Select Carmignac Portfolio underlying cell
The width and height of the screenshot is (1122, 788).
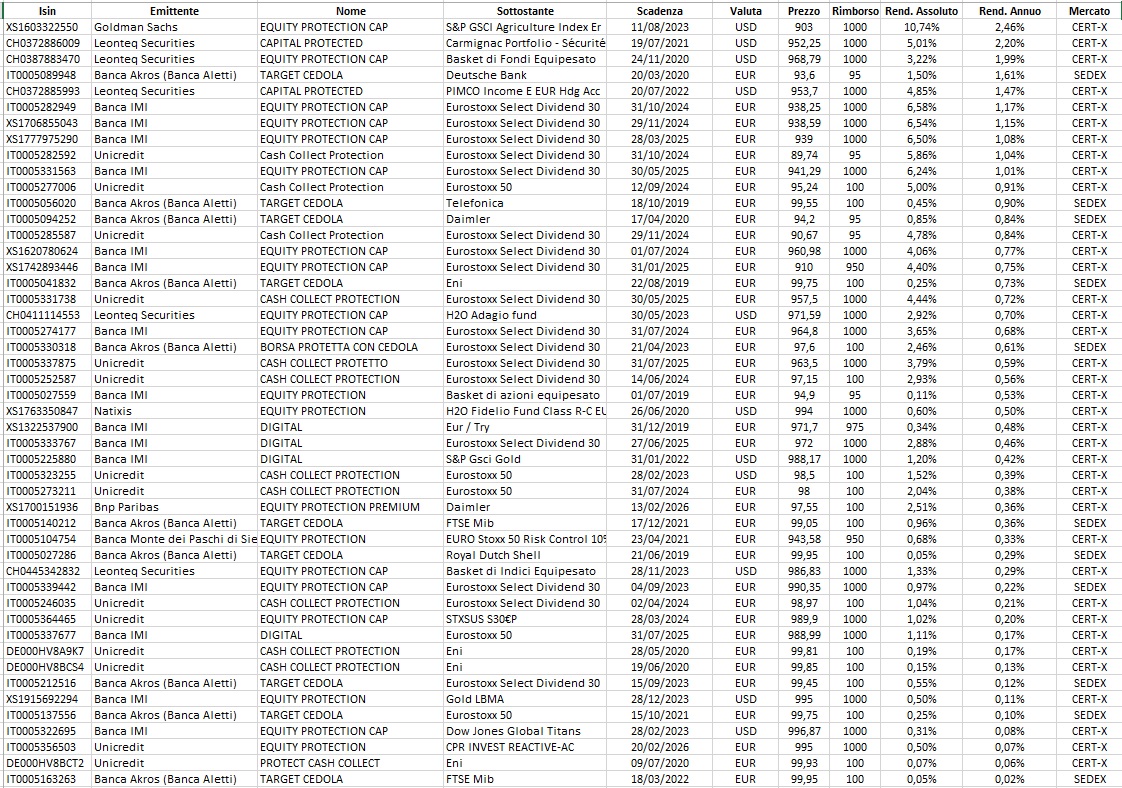coord(525,43)
